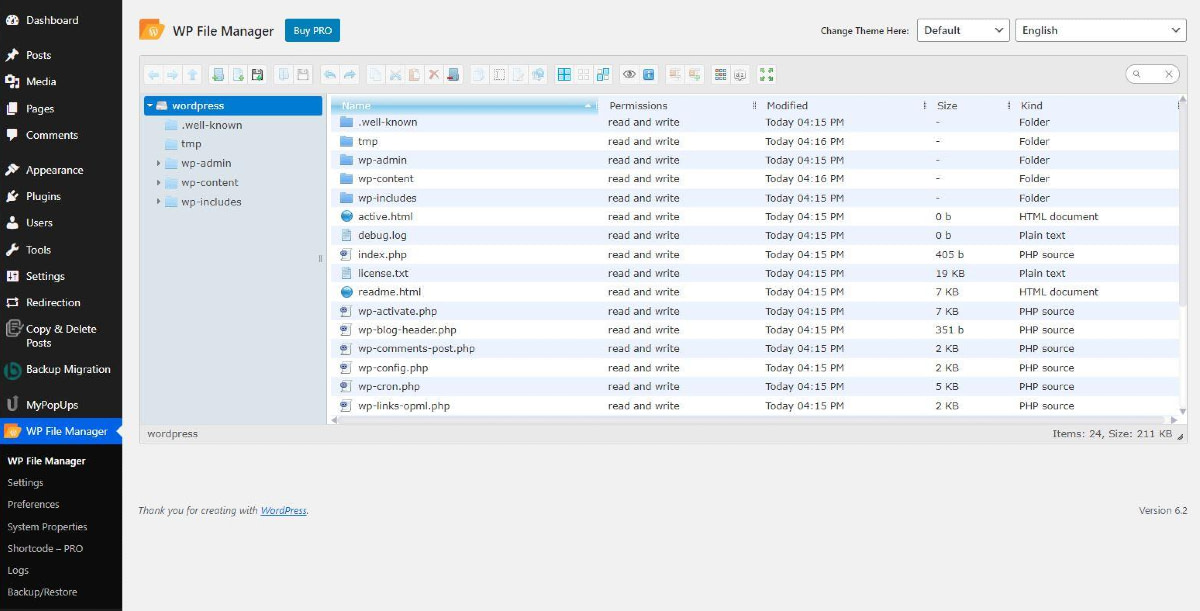Click the Buy PRO button
Screen dimensions: 1200x611
coord(312,30)
